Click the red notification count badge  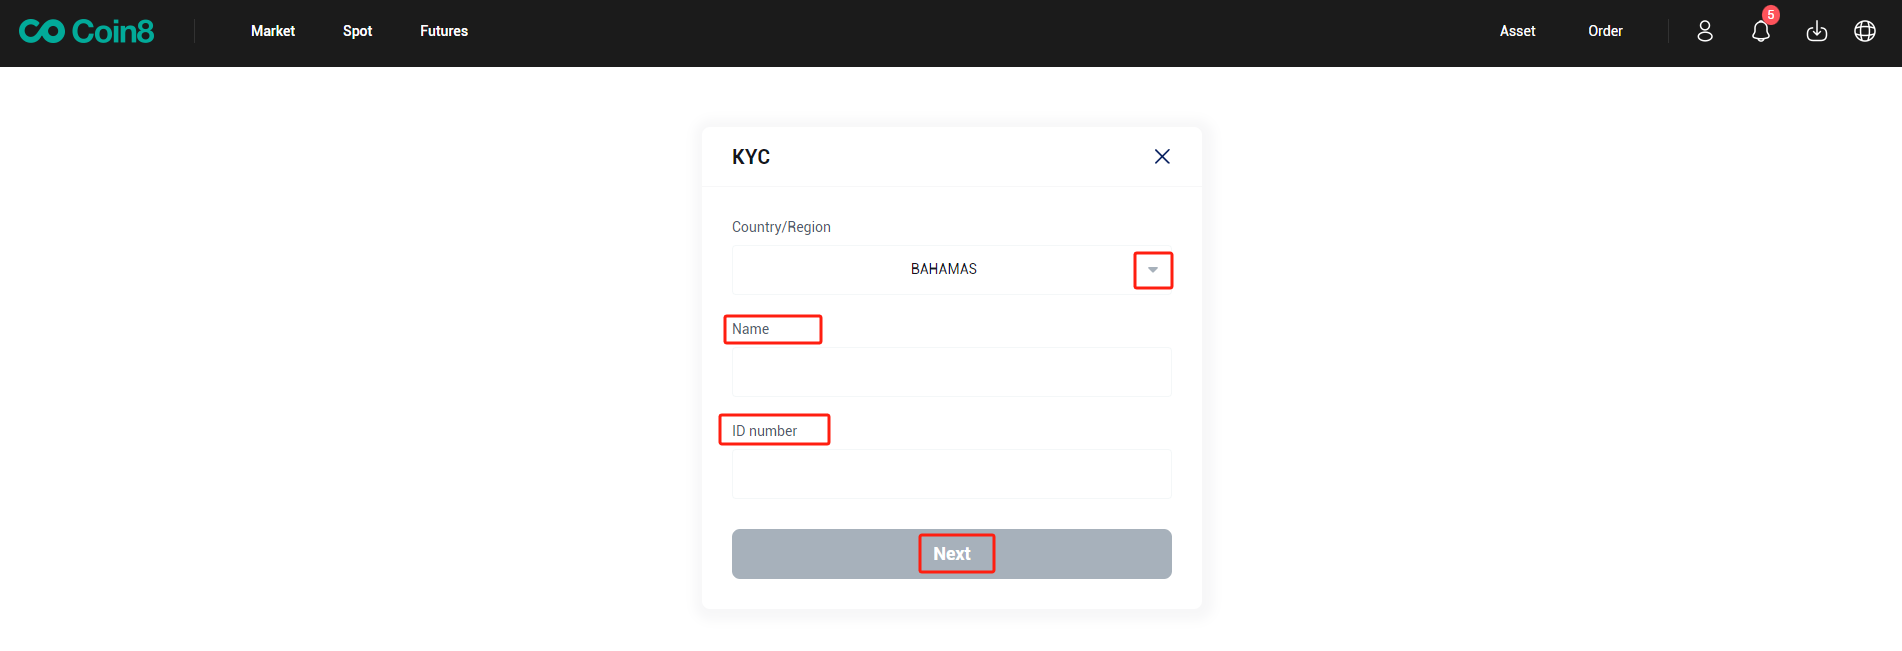click(1771, 15)
